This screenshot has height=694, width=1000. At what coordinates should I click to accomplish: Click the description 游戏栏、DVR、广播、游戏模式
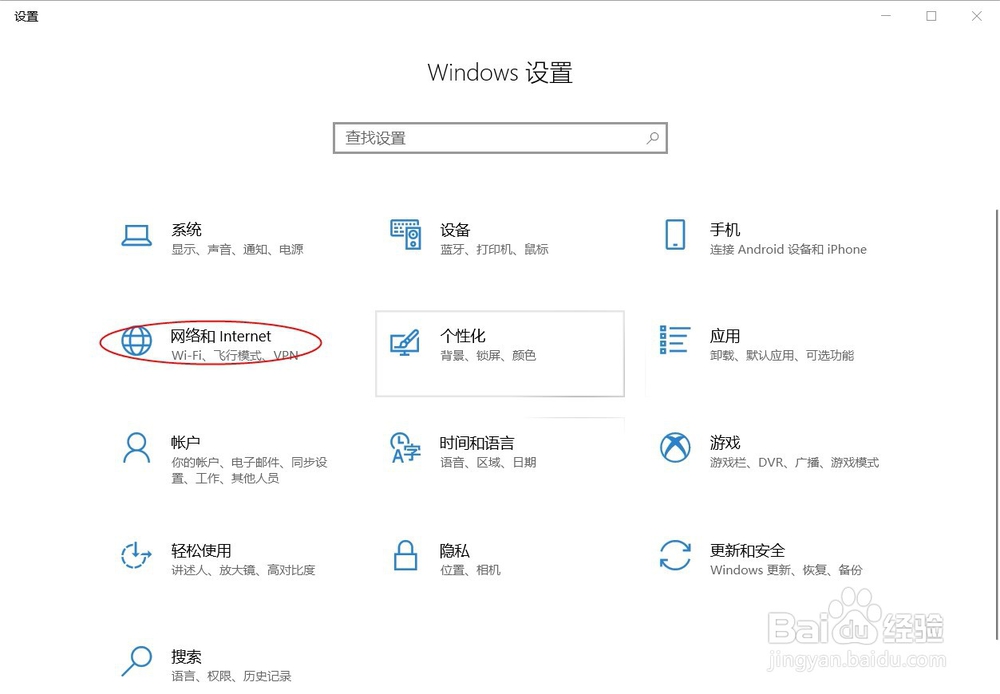tap(795, 462)
